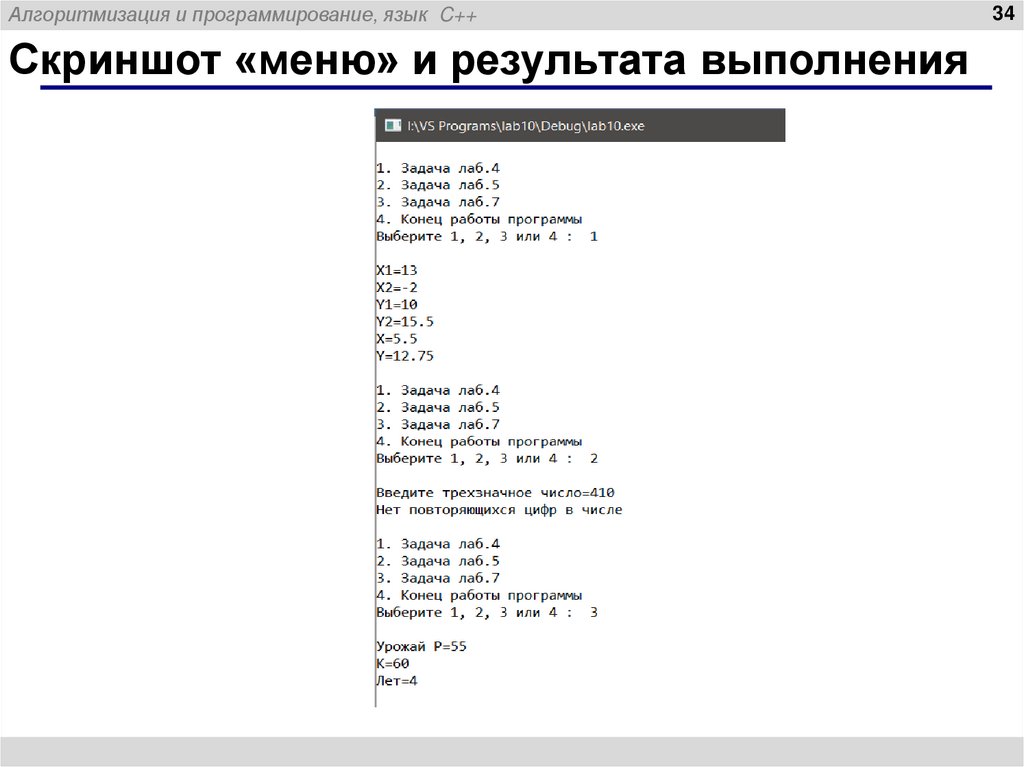1024x767 pixels.
Task: Click the output line 'Y=12.75'
Action: (x=405, y=356)
